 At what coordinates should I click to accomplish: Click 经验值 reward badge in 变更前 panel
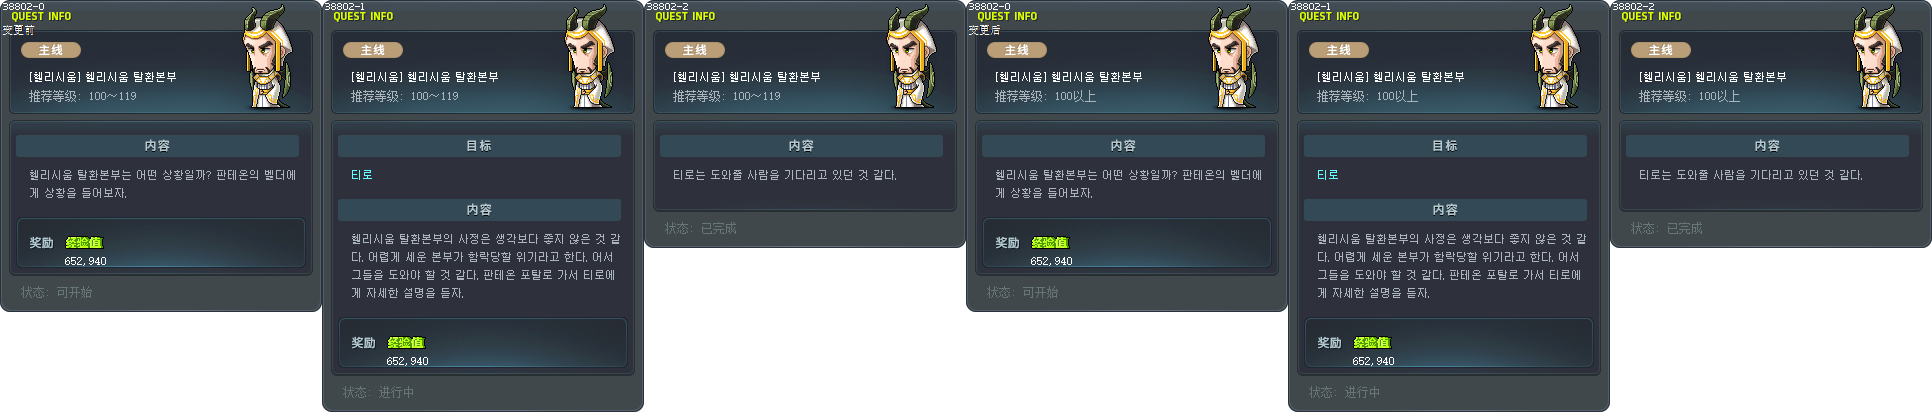pos(84,243)
